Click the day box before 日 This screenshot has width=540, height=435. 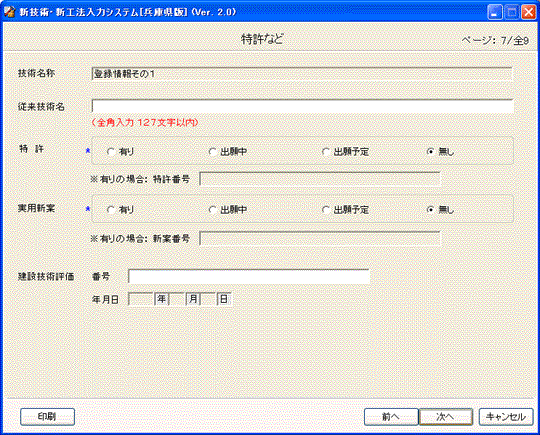click(x=208, y=299)
